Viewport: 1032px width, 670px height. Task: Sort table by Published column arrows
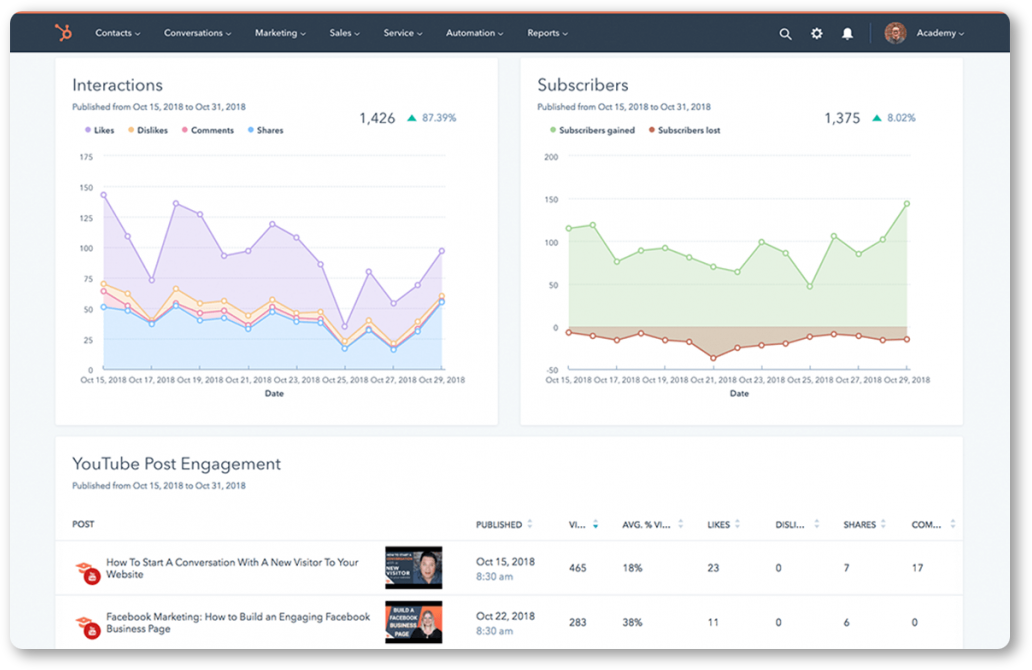(530, 525)
